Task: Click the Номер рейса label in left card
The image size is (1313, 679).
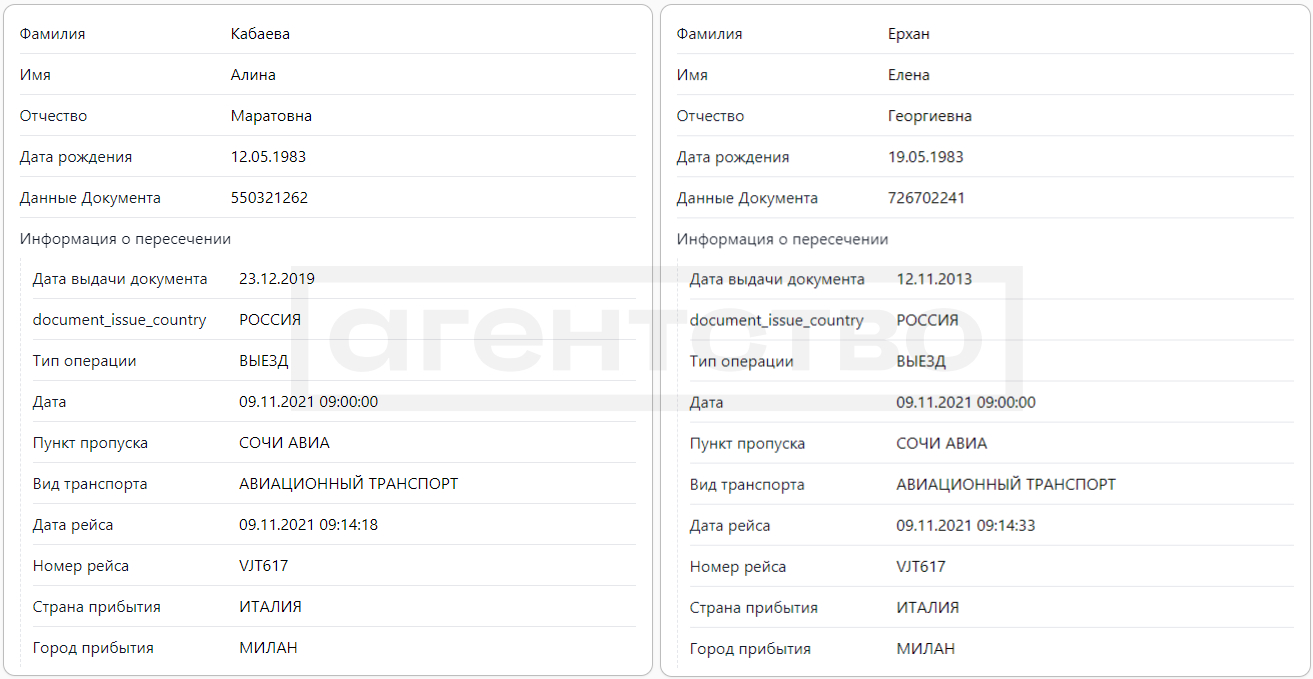Action: [81, 566]
